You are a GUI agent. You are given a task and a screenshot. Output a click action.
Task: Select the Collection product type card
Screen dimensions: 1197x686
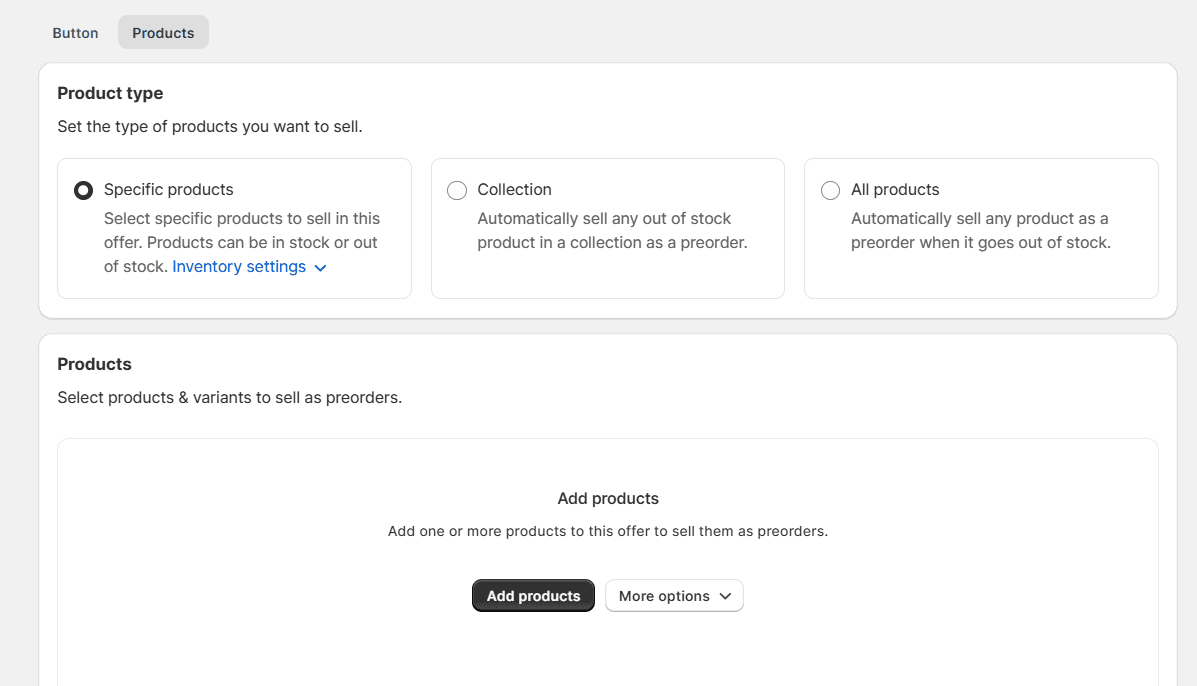607,228
